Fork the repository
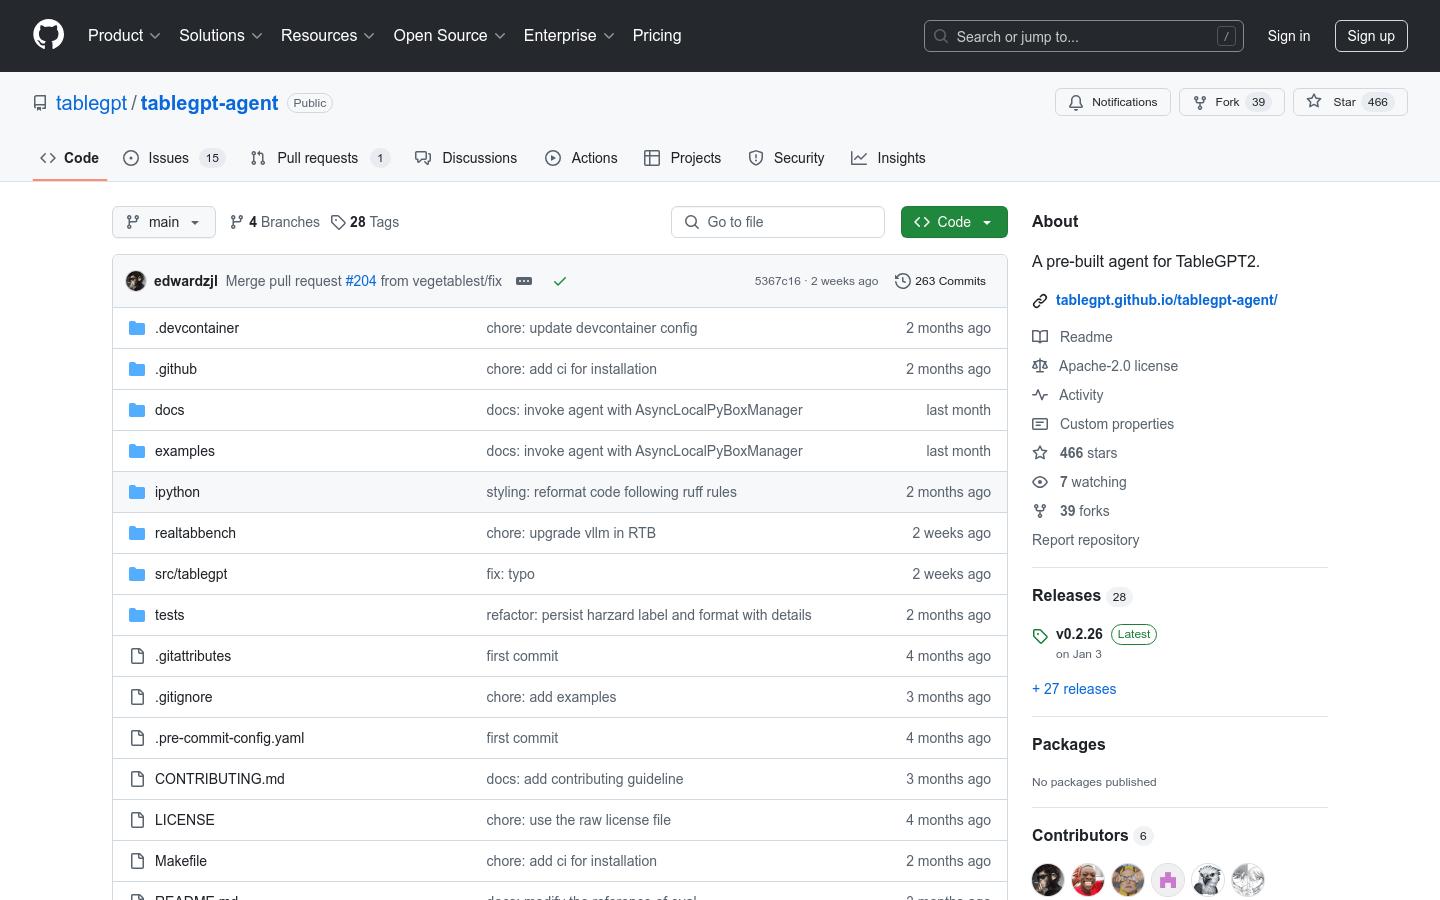The width and height of the screenshot is (1440, 900). [x=1230, y=102]
